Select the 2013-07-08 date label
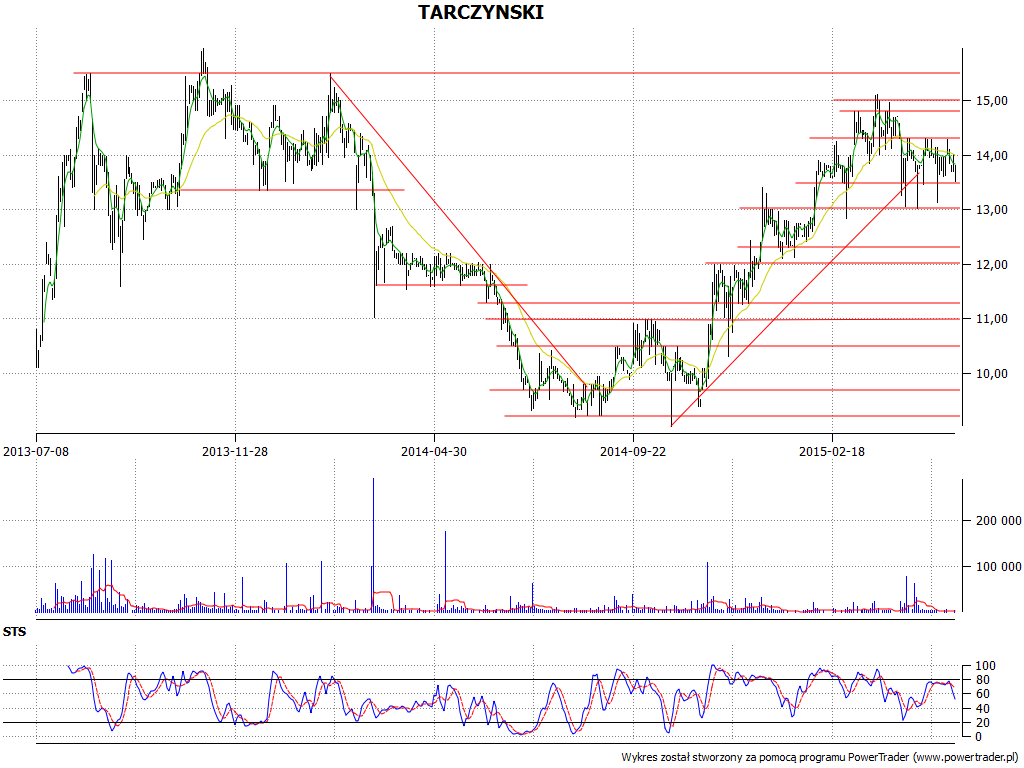 [36, 451]
